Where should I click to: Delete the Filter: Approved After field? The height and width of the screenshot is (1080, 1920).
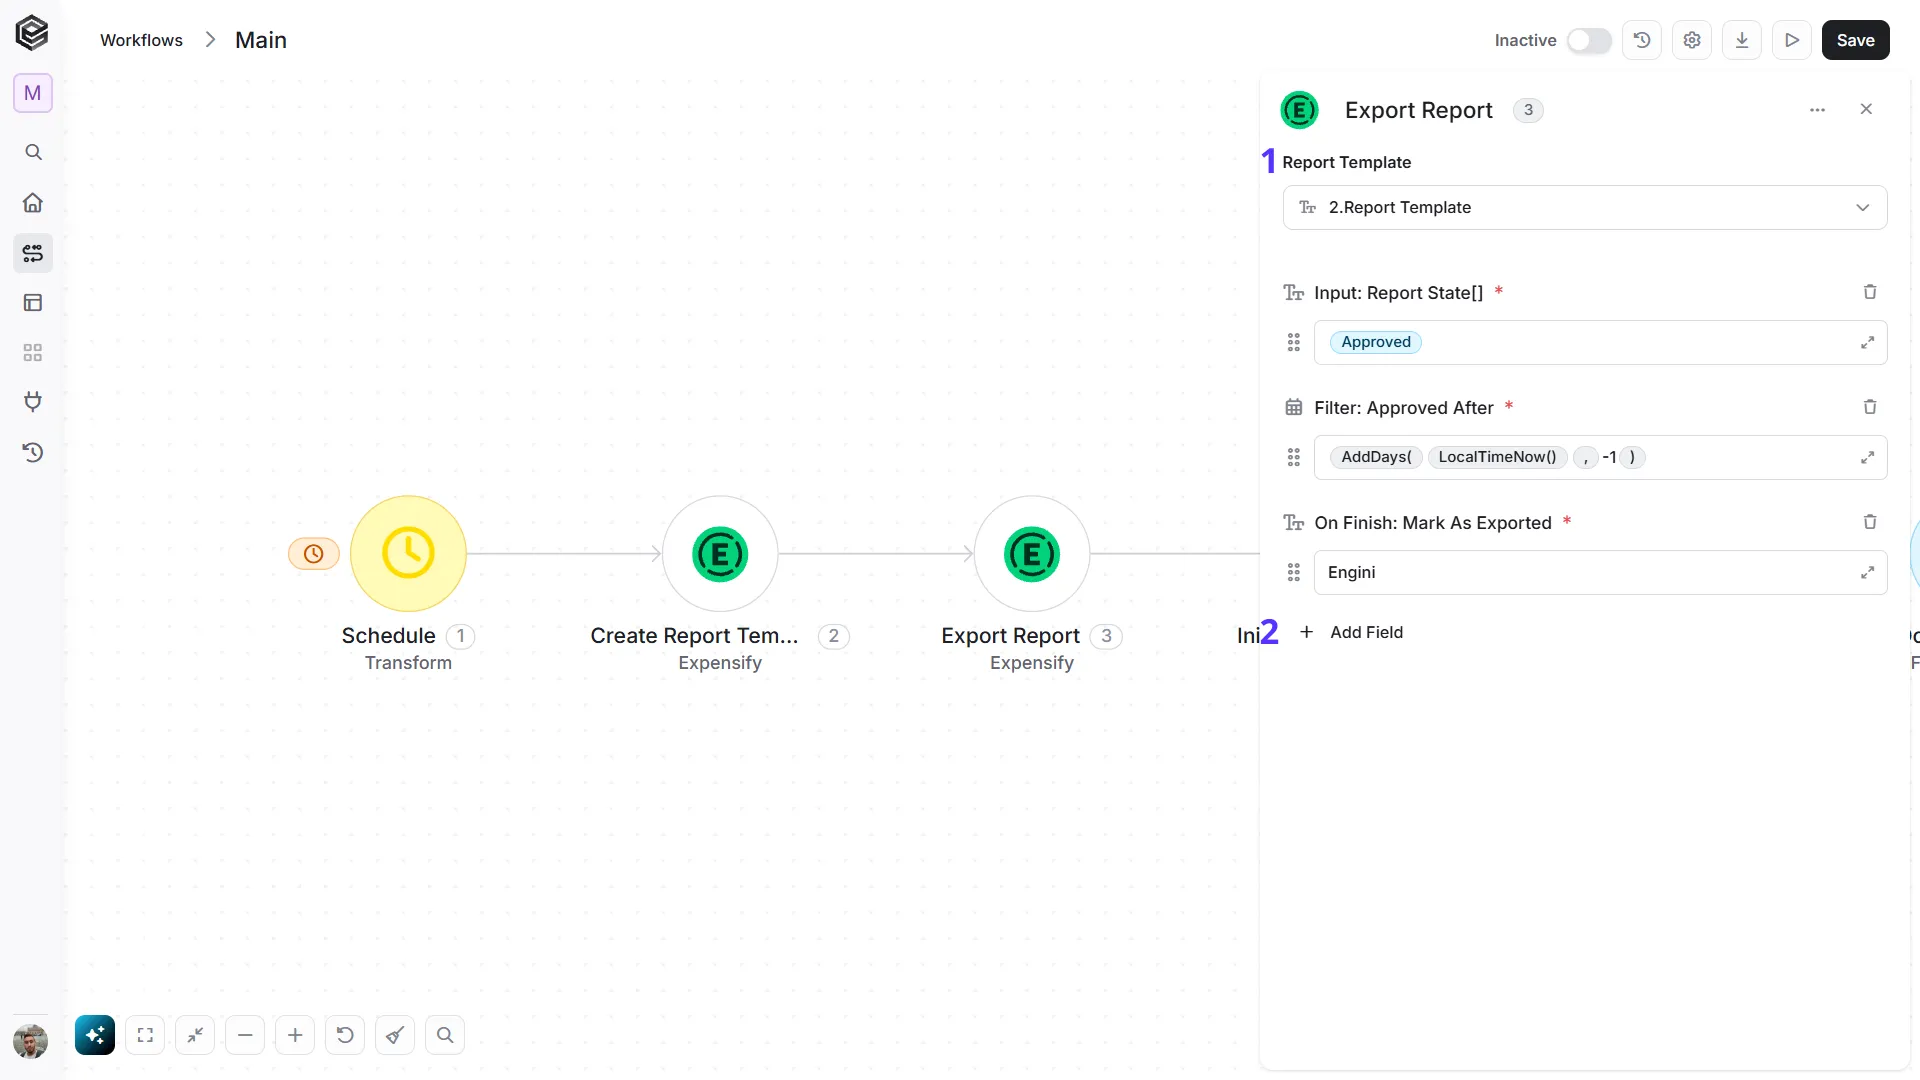coord(1870,407)
